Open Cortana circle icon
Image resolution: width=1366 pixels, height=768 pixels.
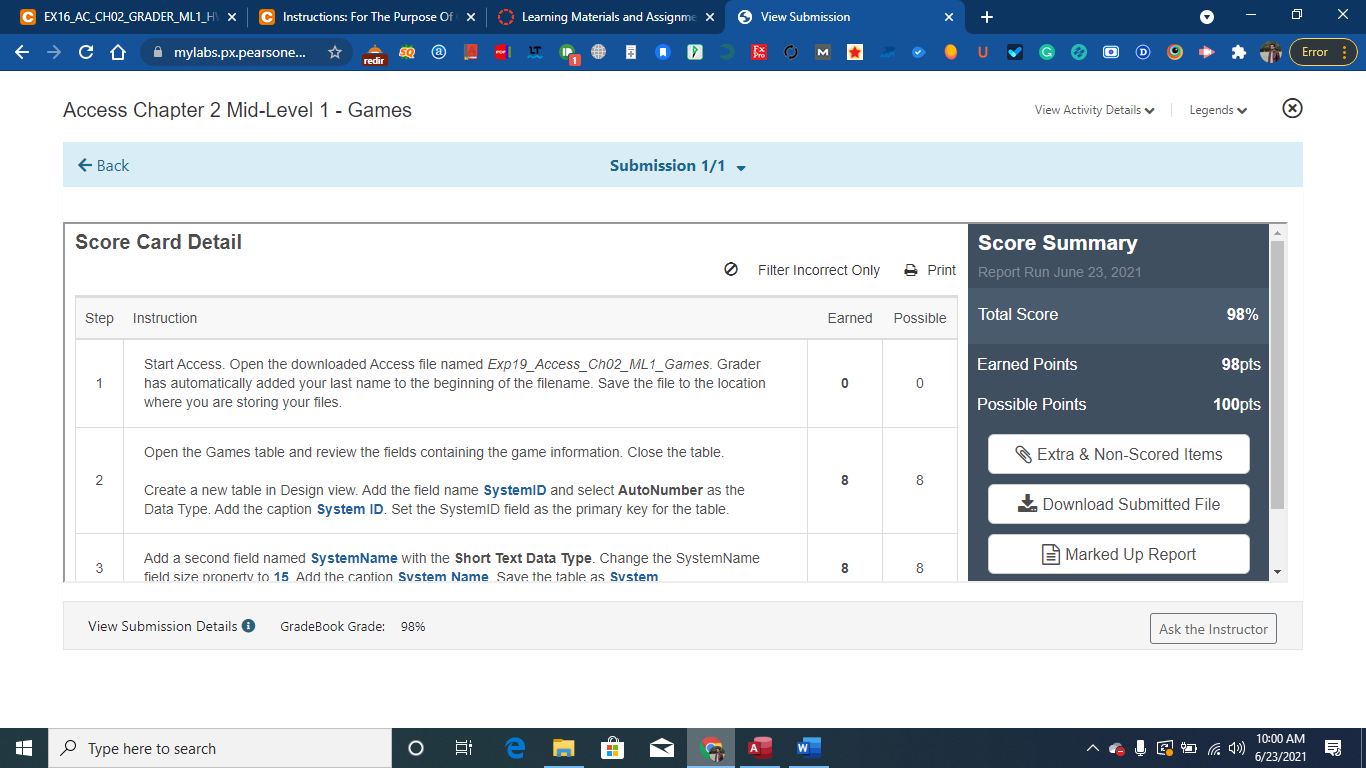click(416, 748)
